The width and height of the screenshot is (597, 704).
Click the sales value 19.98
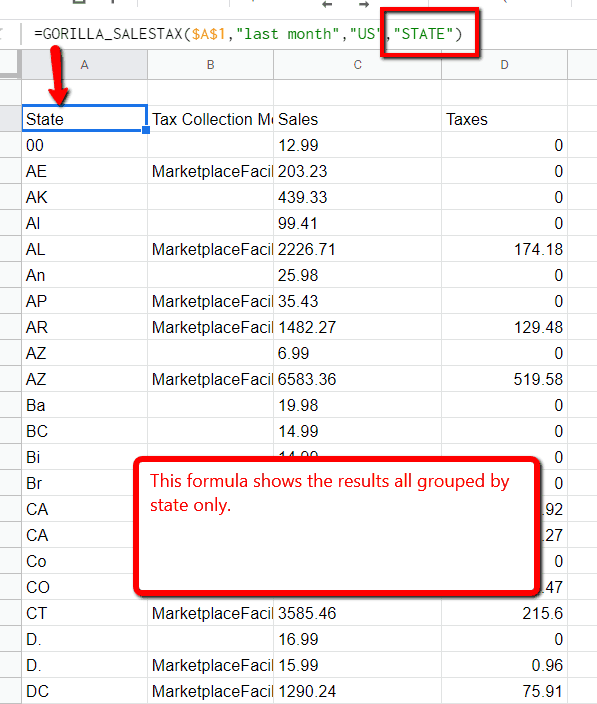(357, 405)
